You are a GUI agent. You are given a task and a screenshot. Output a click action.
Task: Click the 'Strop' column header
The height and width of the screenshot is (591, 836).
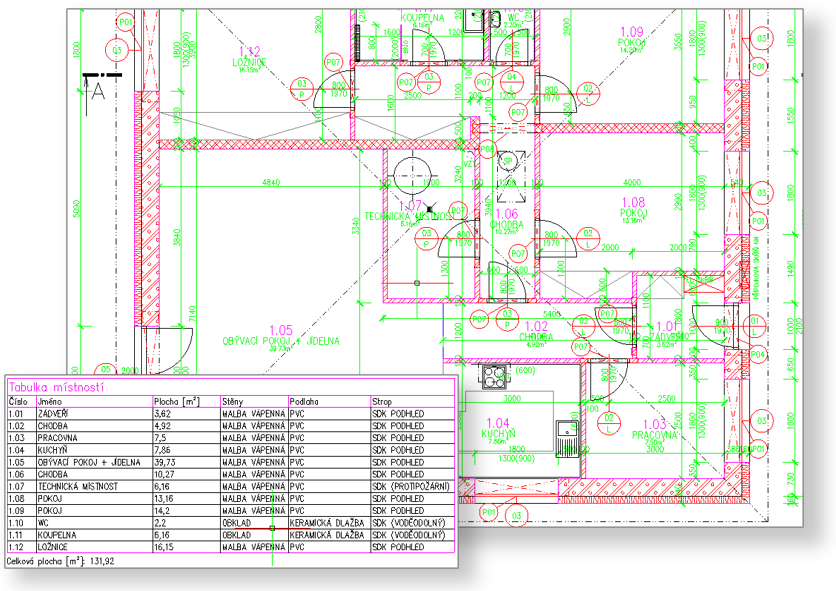click(383, 402)
